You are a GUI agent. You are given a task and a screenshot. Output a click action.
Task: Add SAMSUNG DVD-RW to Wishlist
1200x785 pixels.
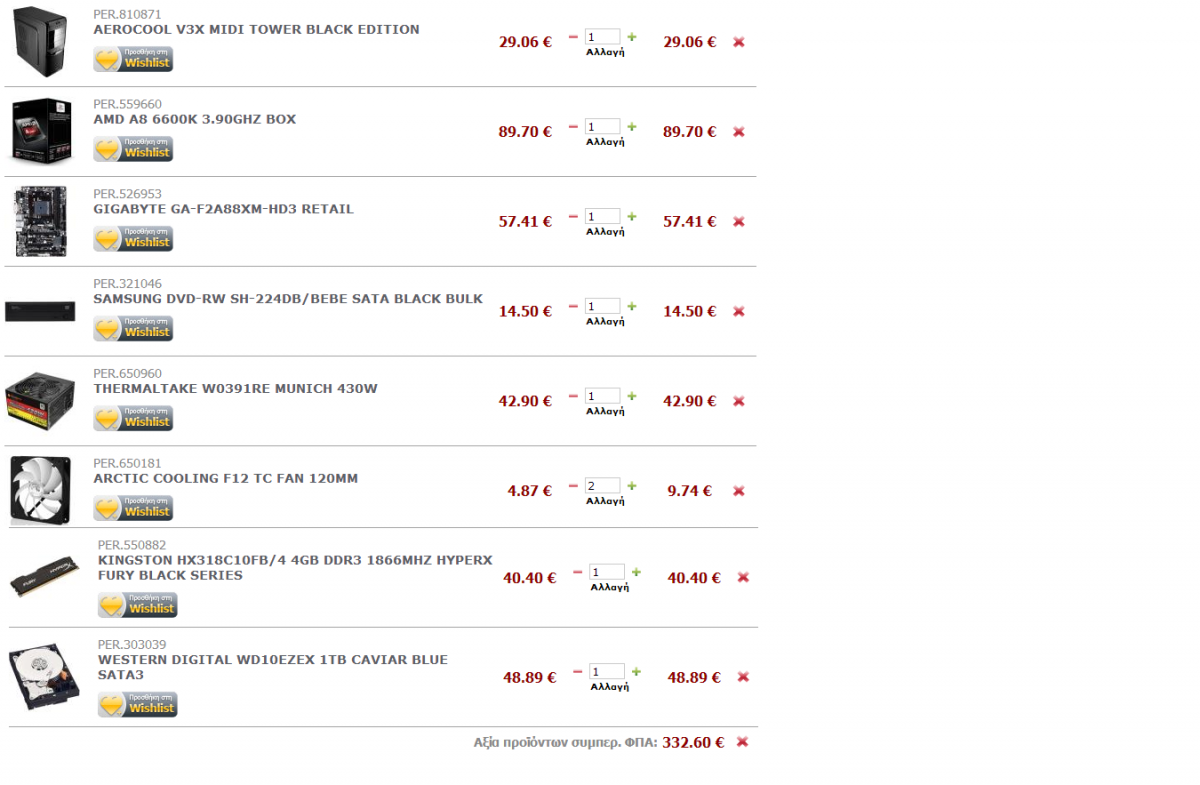[133, 328]
